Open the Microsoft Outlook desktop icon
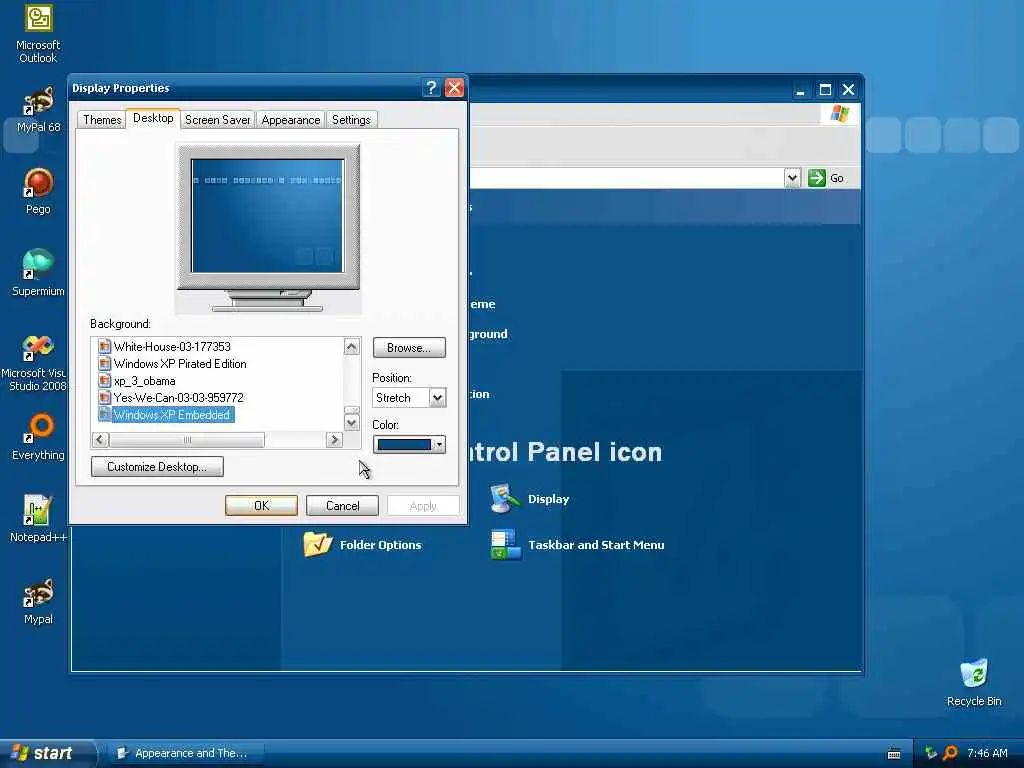This screenshot has height=768, width=1024. pos(38,33)
